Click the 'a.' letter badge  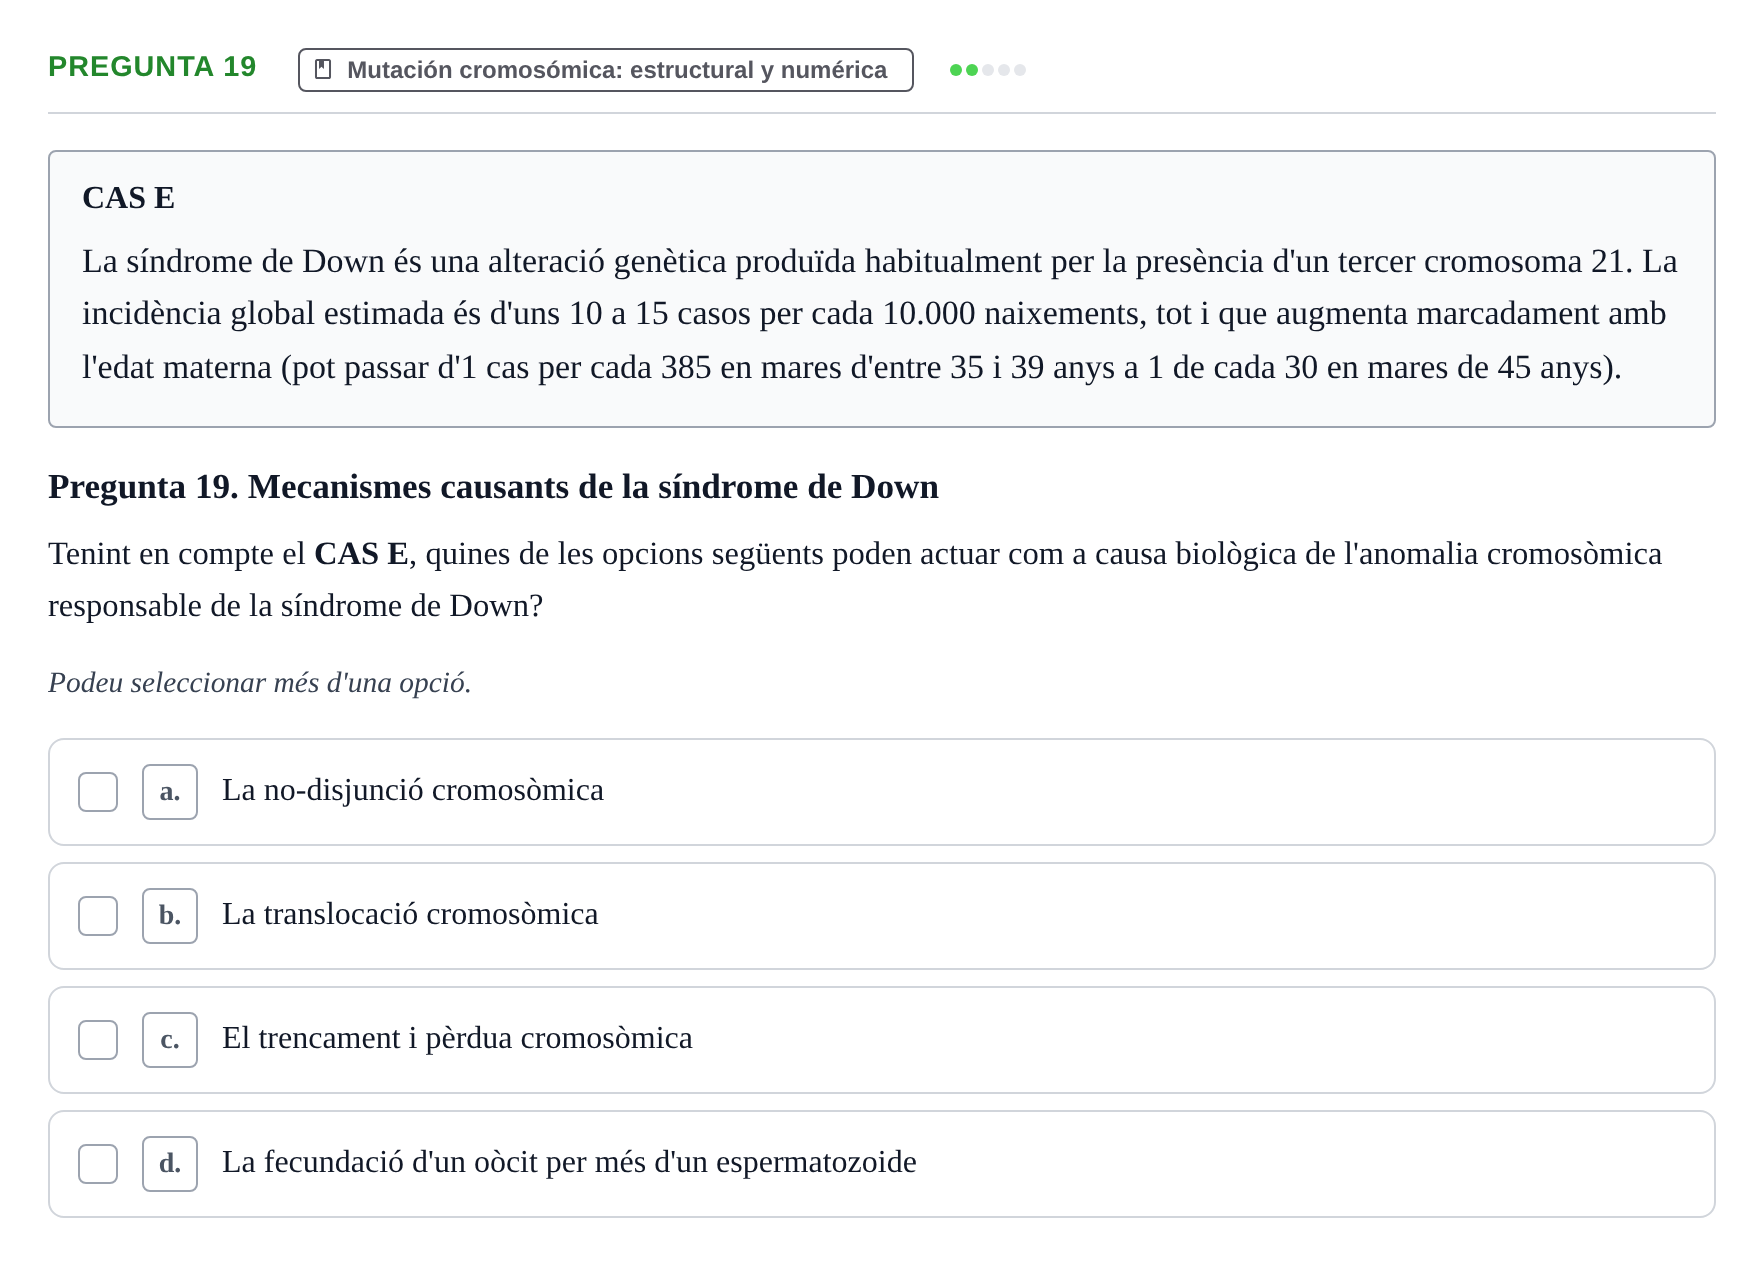(170, 792)
